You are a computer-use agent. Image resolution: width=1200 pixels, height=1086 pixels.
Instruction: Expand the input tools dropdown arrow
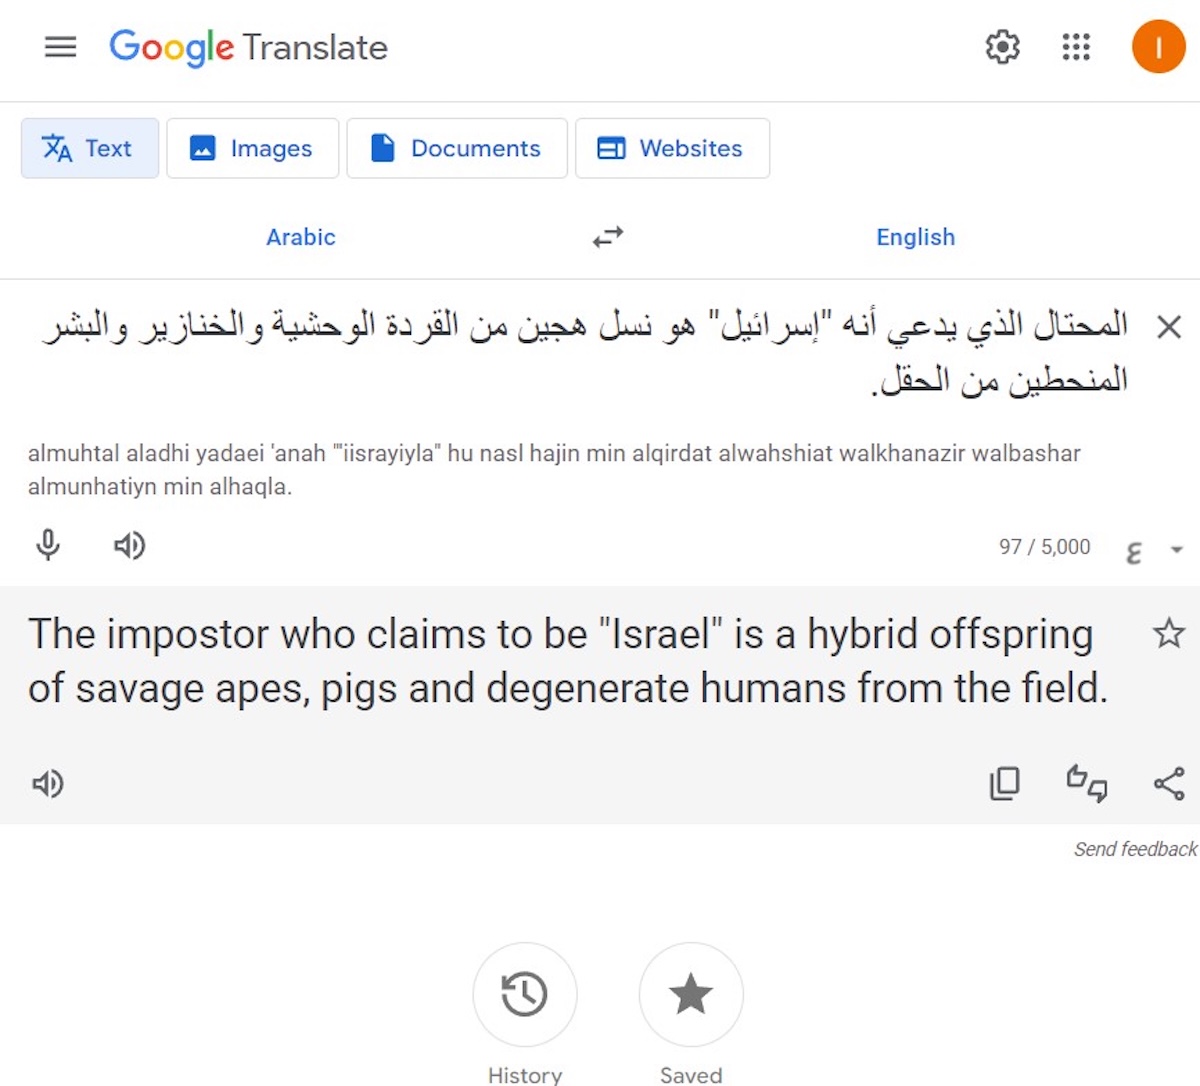tap(1177, 549)
